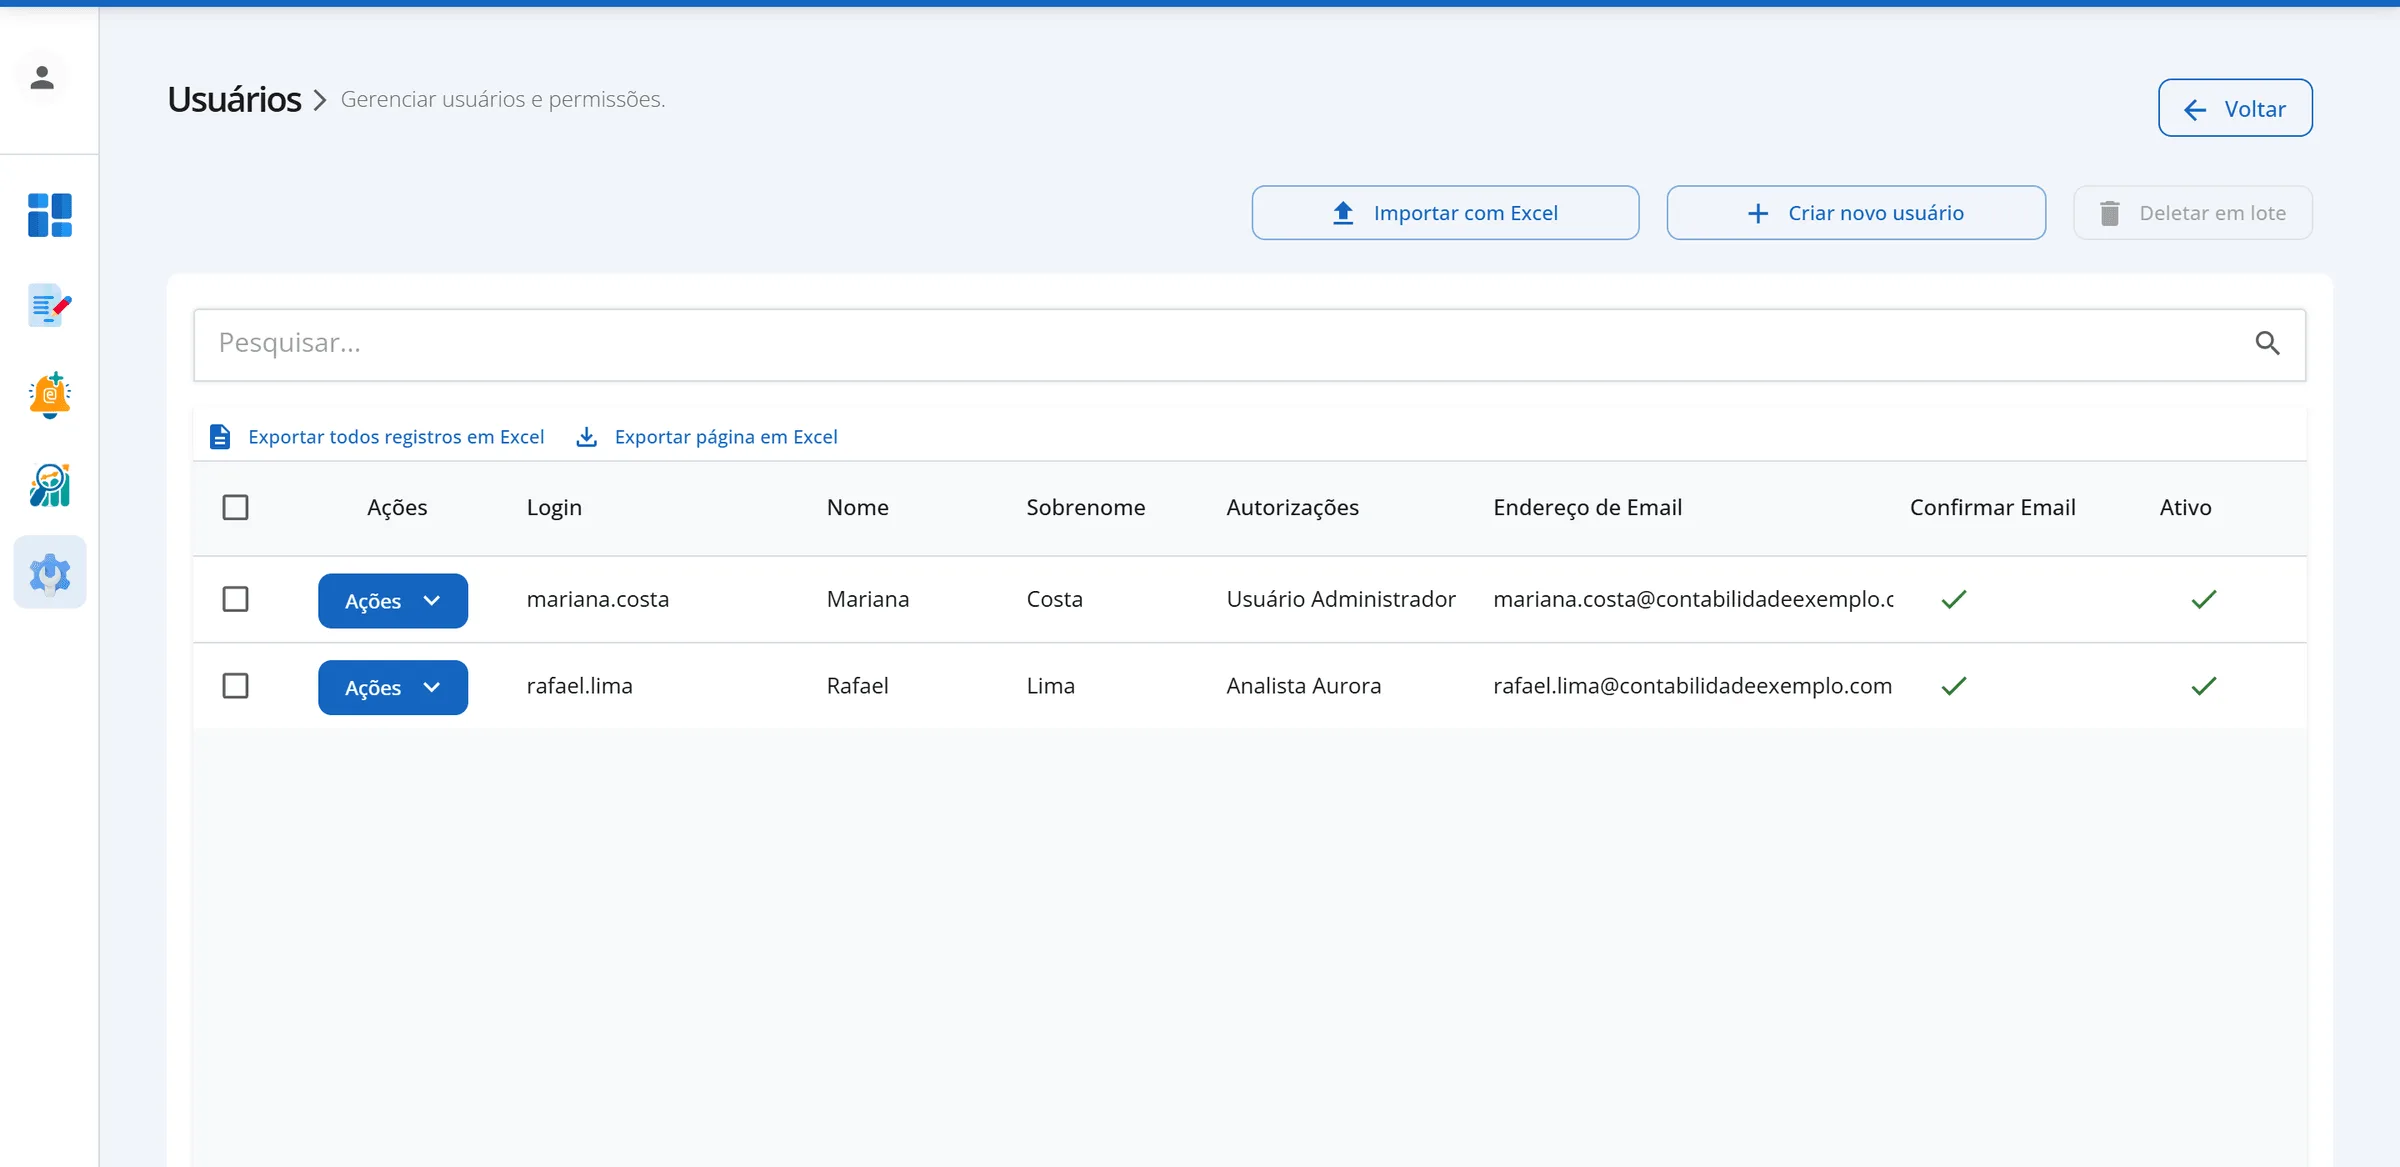The width and height of the screenshot is (2400, 1167).
Task: Tick the select-all checkbox in table header
Action: coord(235,508)
